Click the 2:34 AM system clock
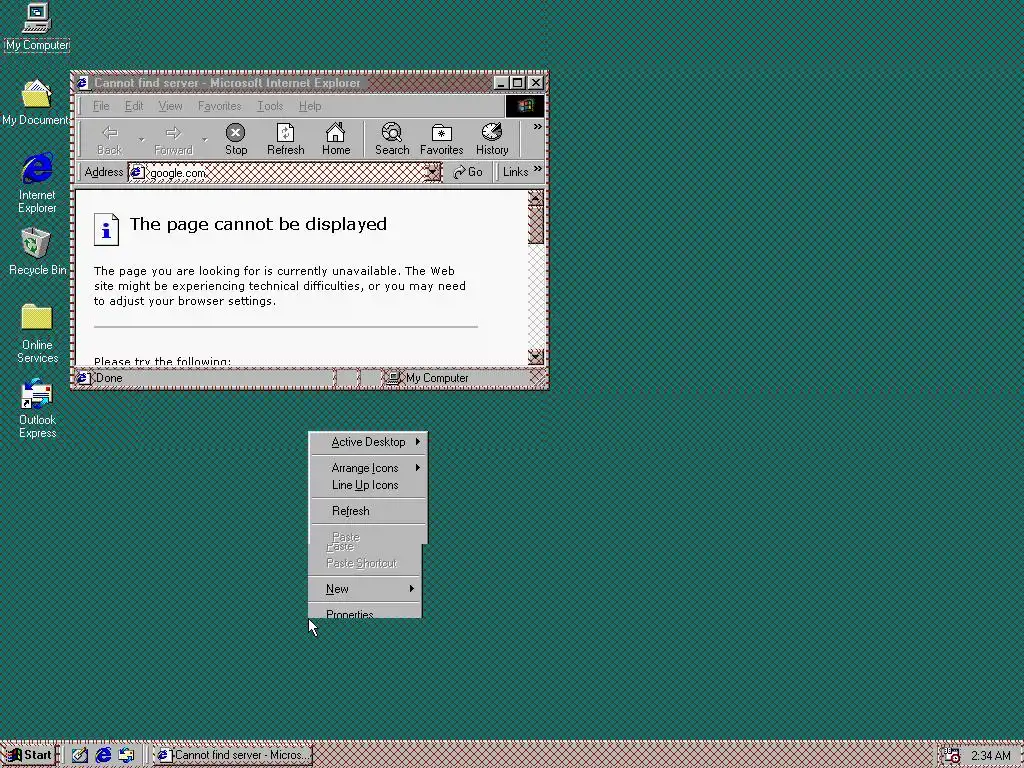The height and width of the screenshot is (768, 1024). (x=991, y=756)
